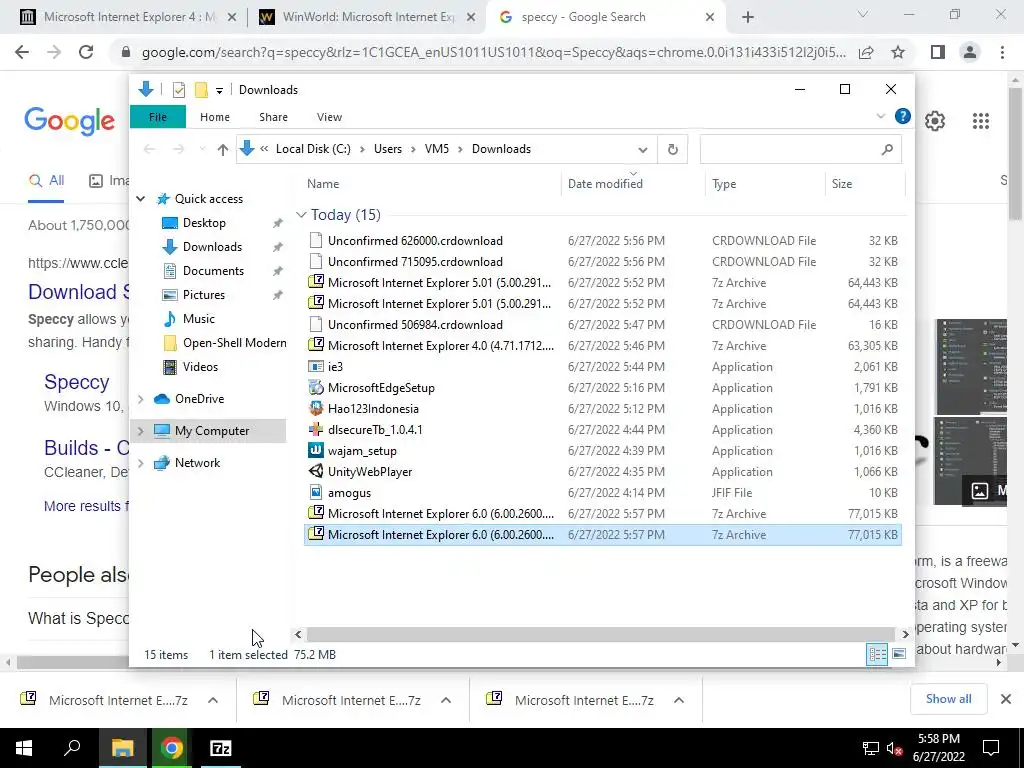Select the ie3 application icon

[316, 367]
